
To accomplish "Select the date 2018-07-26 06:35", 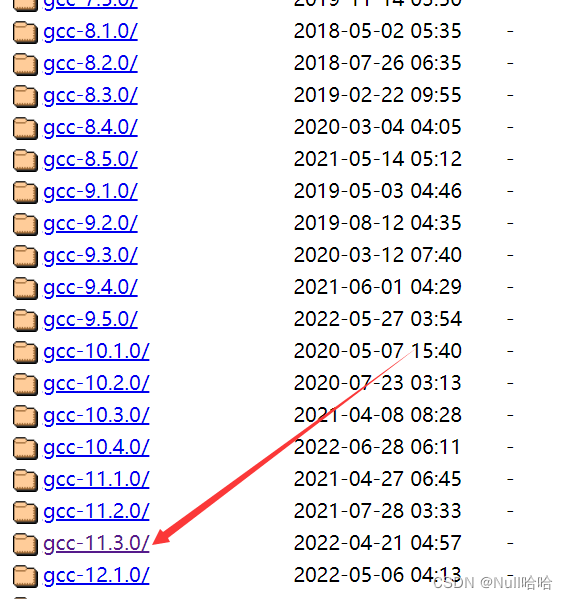I will [x=377, y=63].
